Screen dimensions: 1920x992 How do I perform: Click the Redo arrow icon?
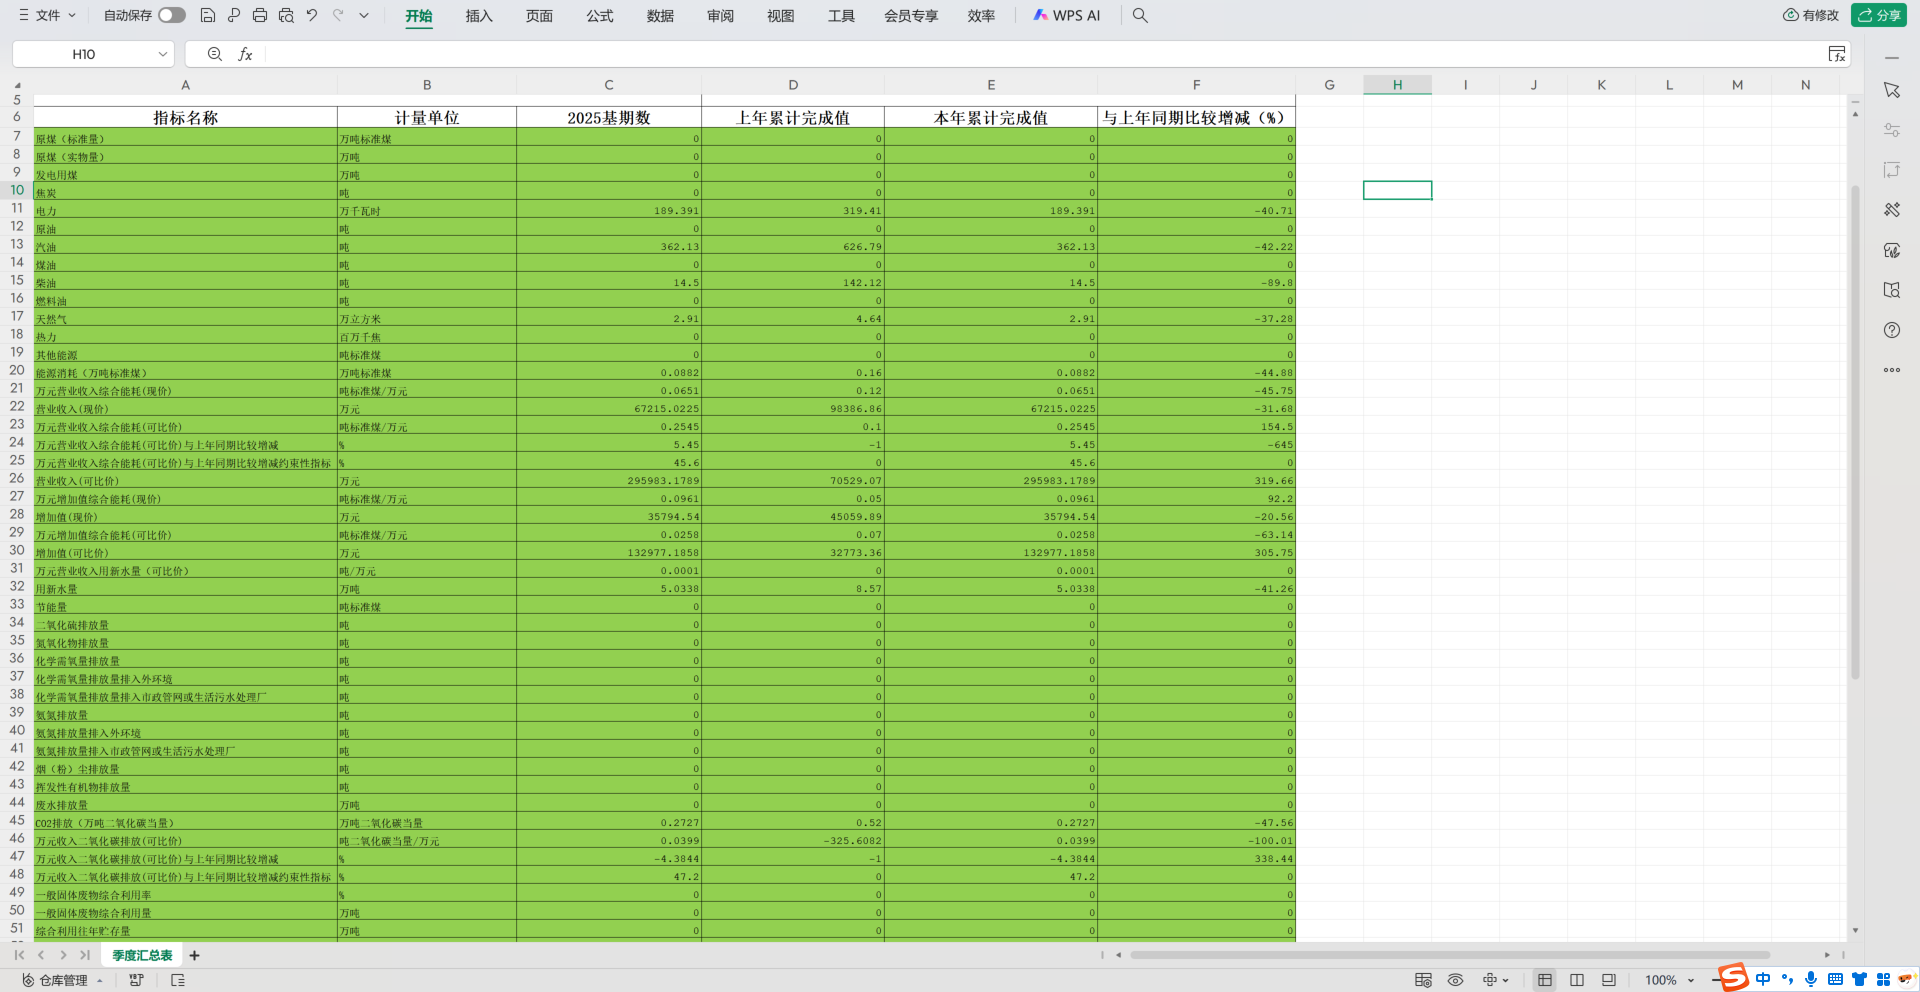point(338,15)
